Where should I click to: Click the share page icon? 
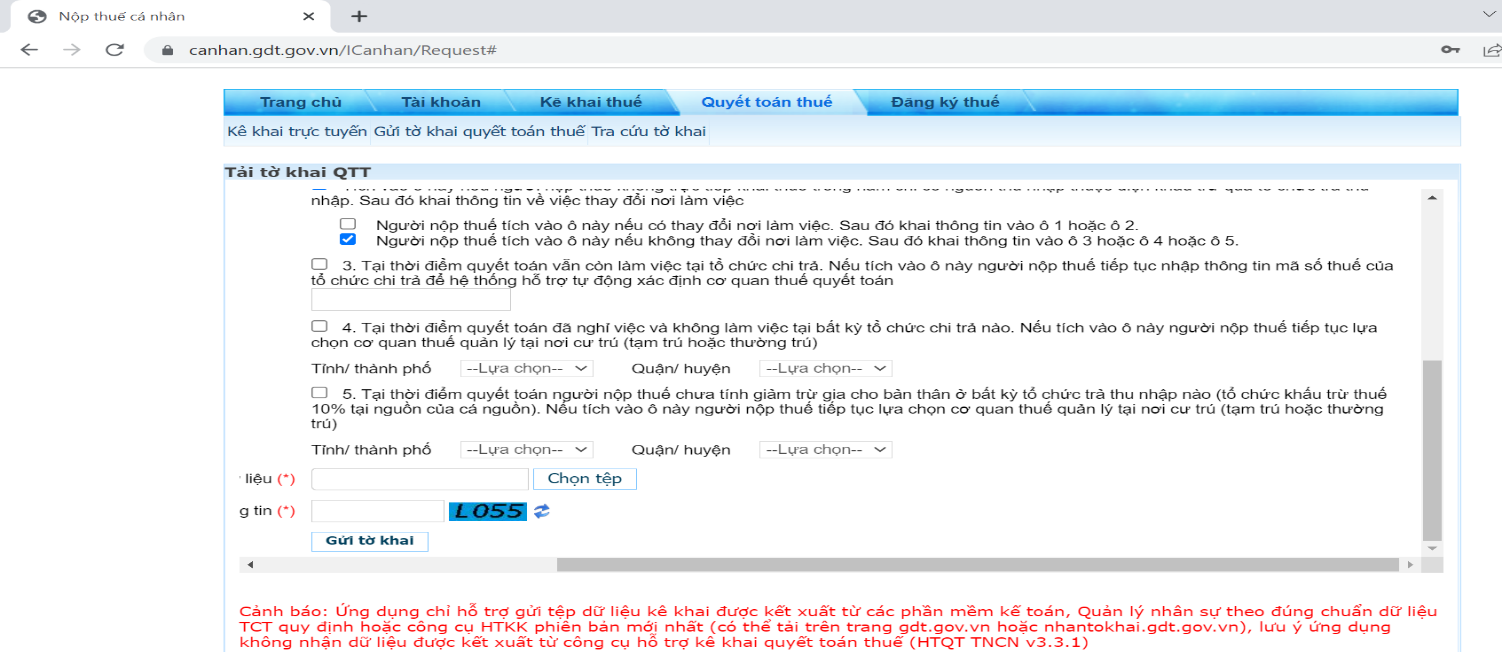[1491, 50]
